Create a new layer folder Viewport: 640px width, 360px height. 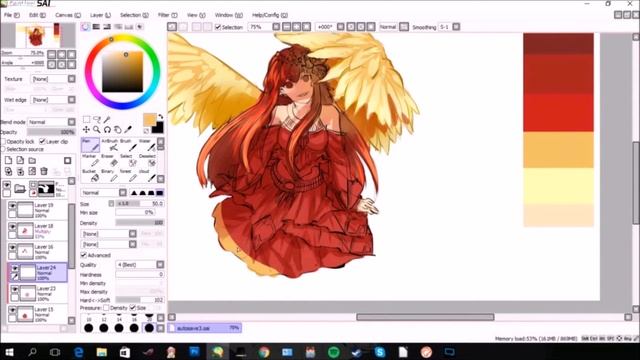(32, 160)
